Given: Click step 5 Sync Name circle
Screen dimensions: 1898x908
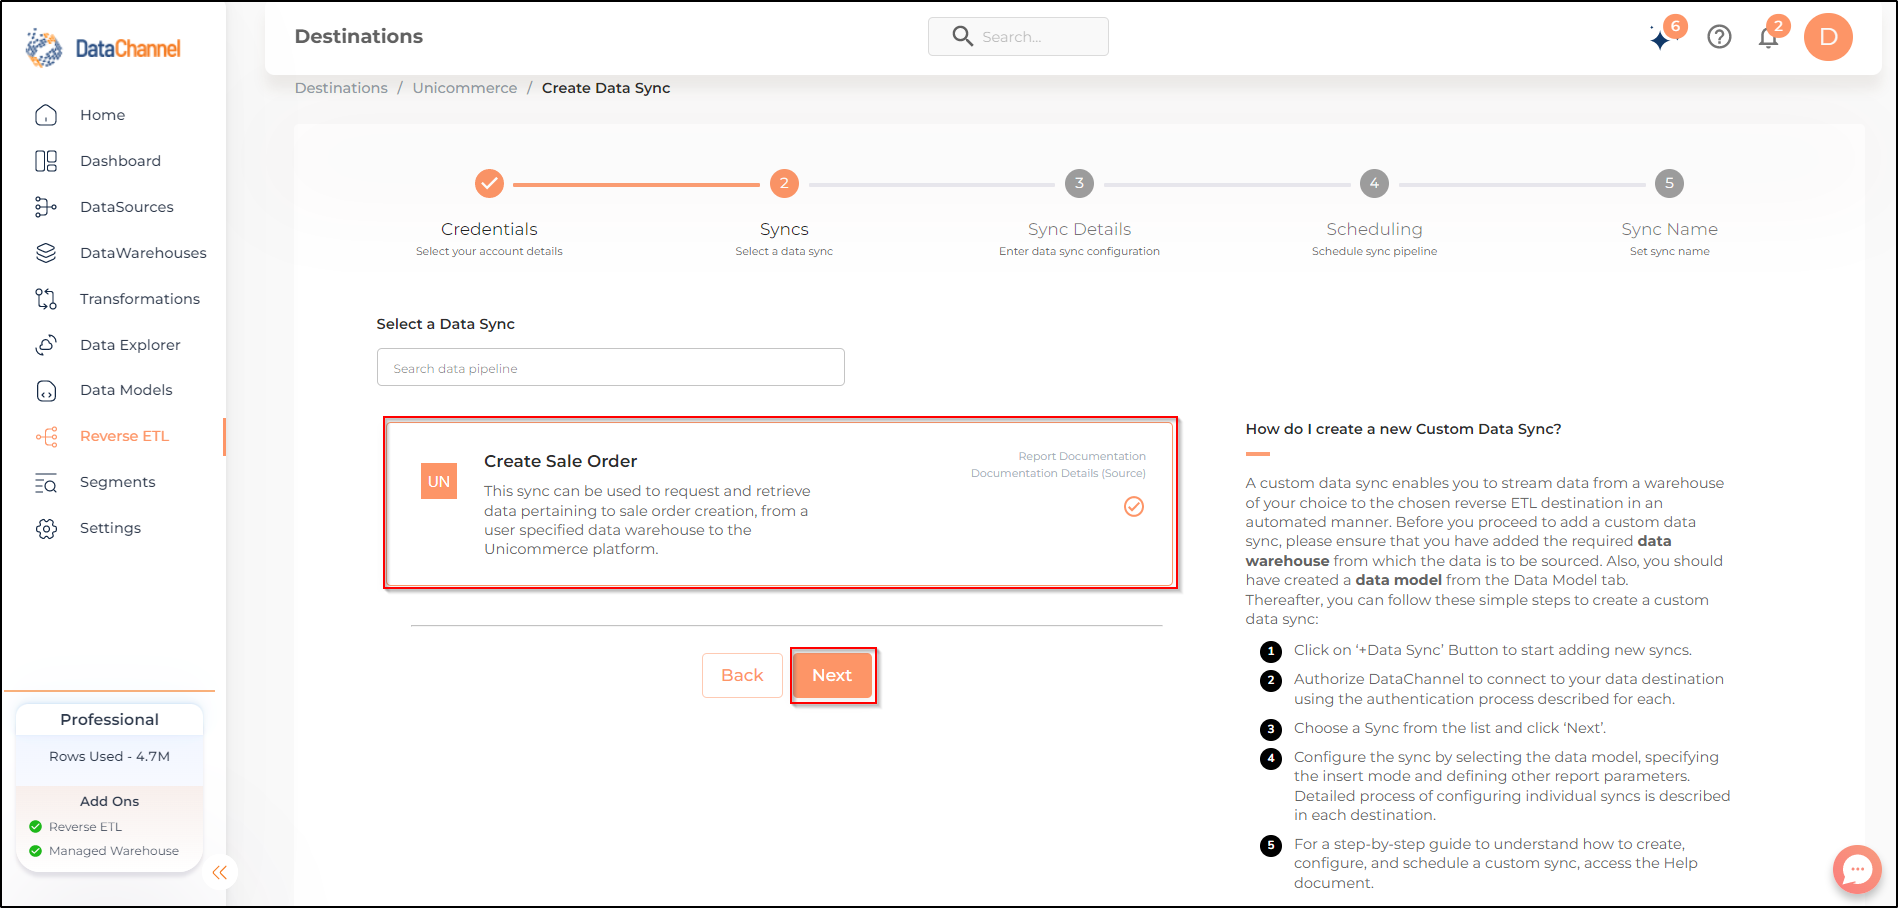Looking at the screenshot, I should point(1669,183).
